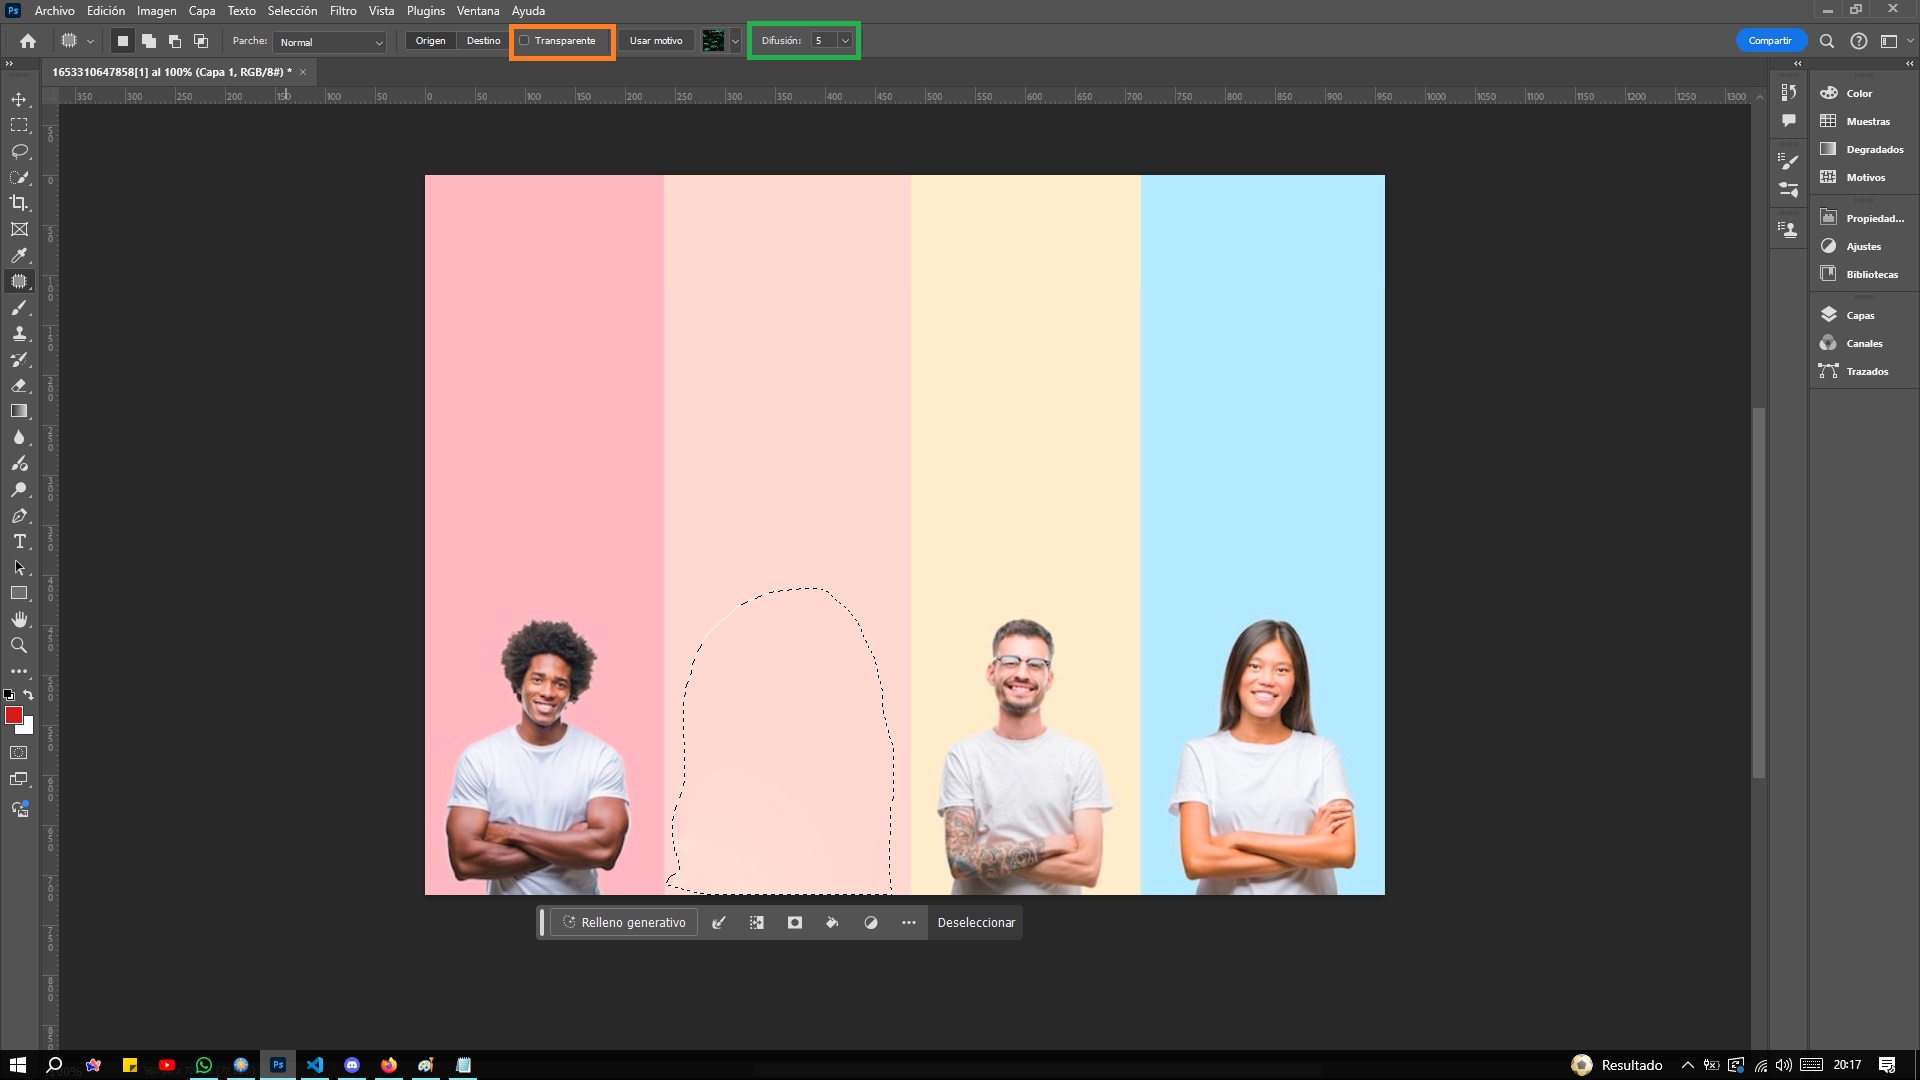This screenshot has height=1080, width=1920.
Task: Close the 1653310647858[1] document tab
Action: (x=303, y=72)
